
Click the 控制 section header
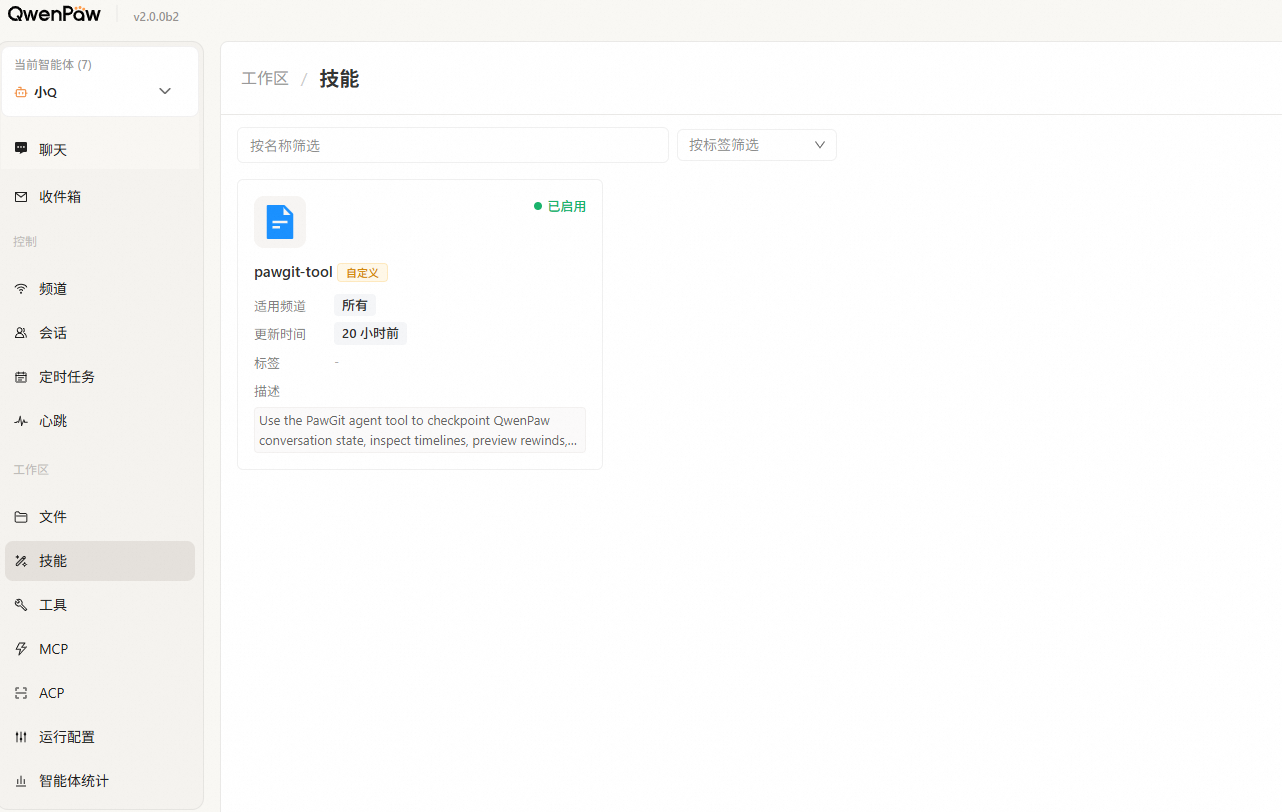pos(25,241)
